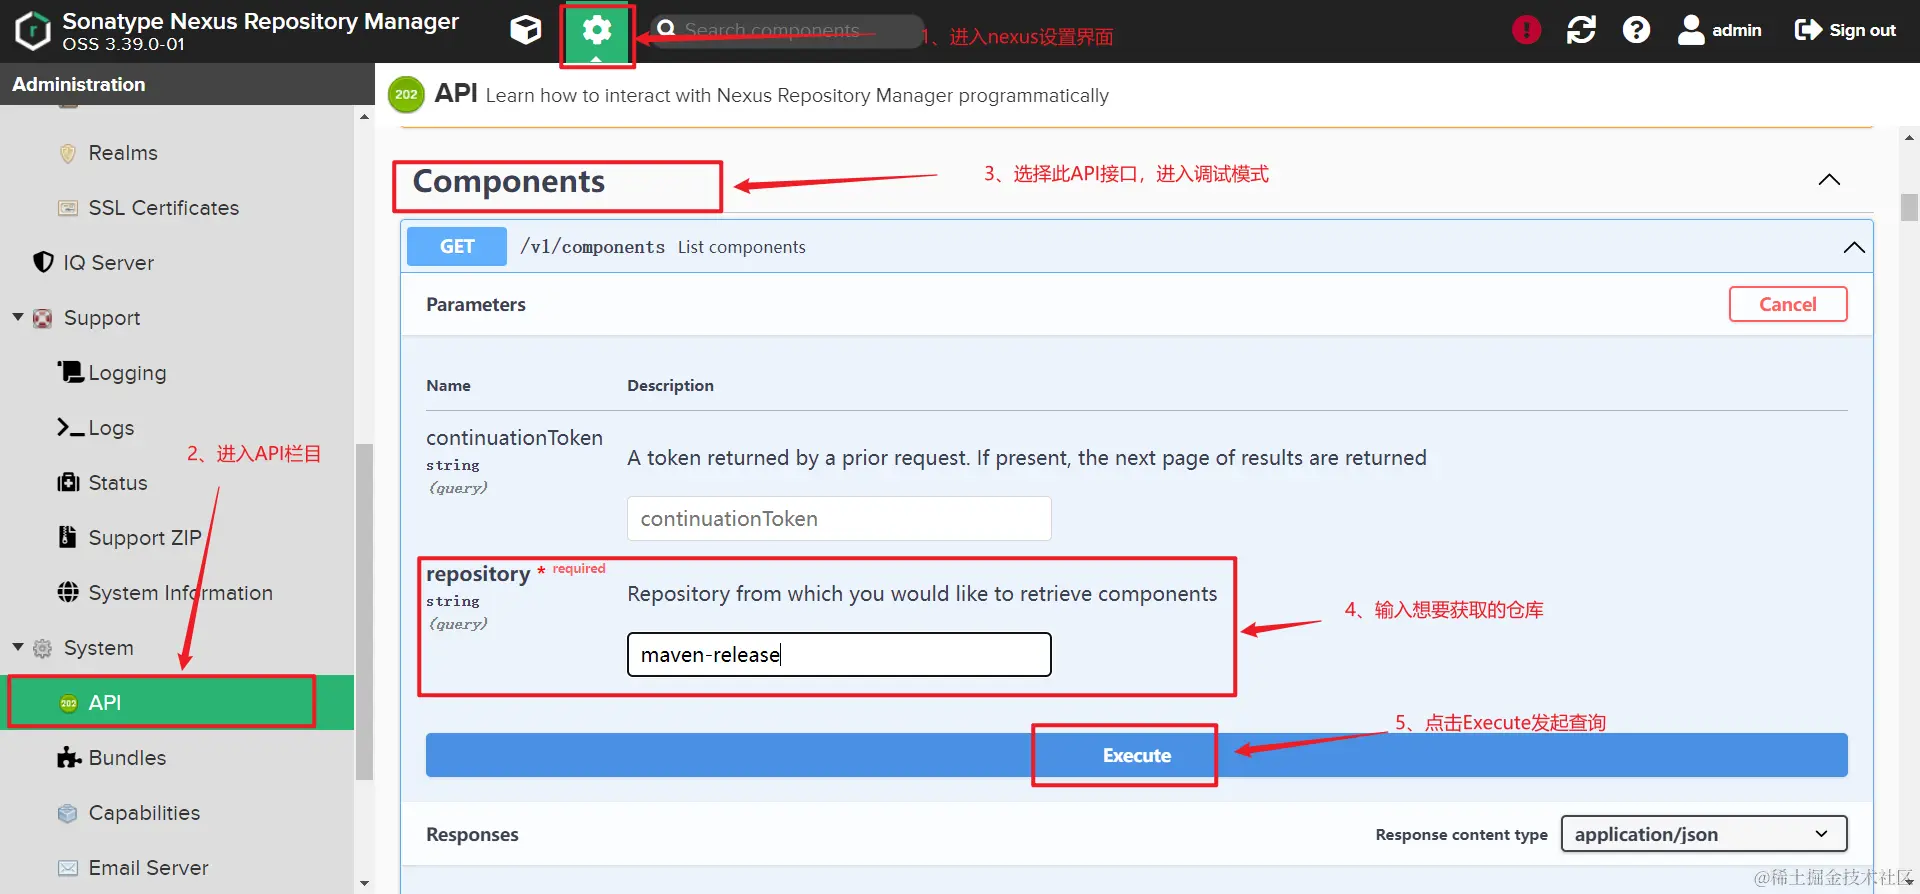This screenshot has width=1920, height=894.
Task: Focus the Search components field
Action: pos(786,31)
